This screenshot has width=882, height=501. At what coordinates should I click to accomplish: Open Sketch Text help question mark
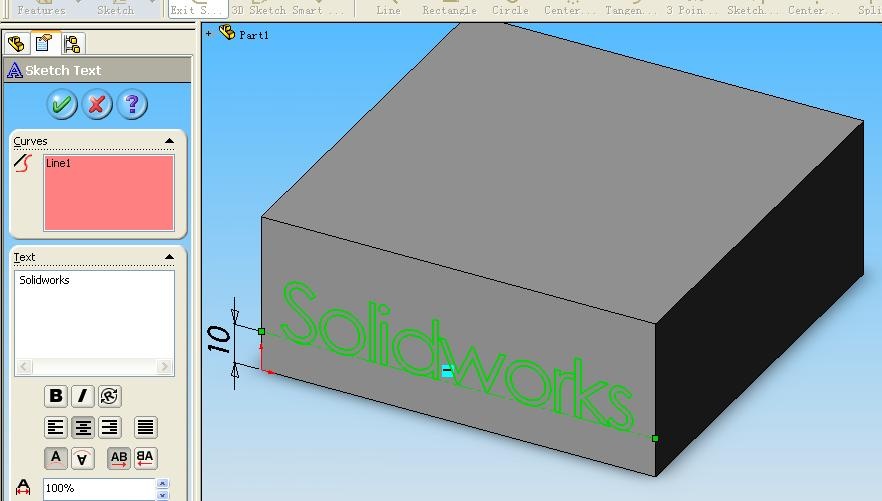click(132, 105)
